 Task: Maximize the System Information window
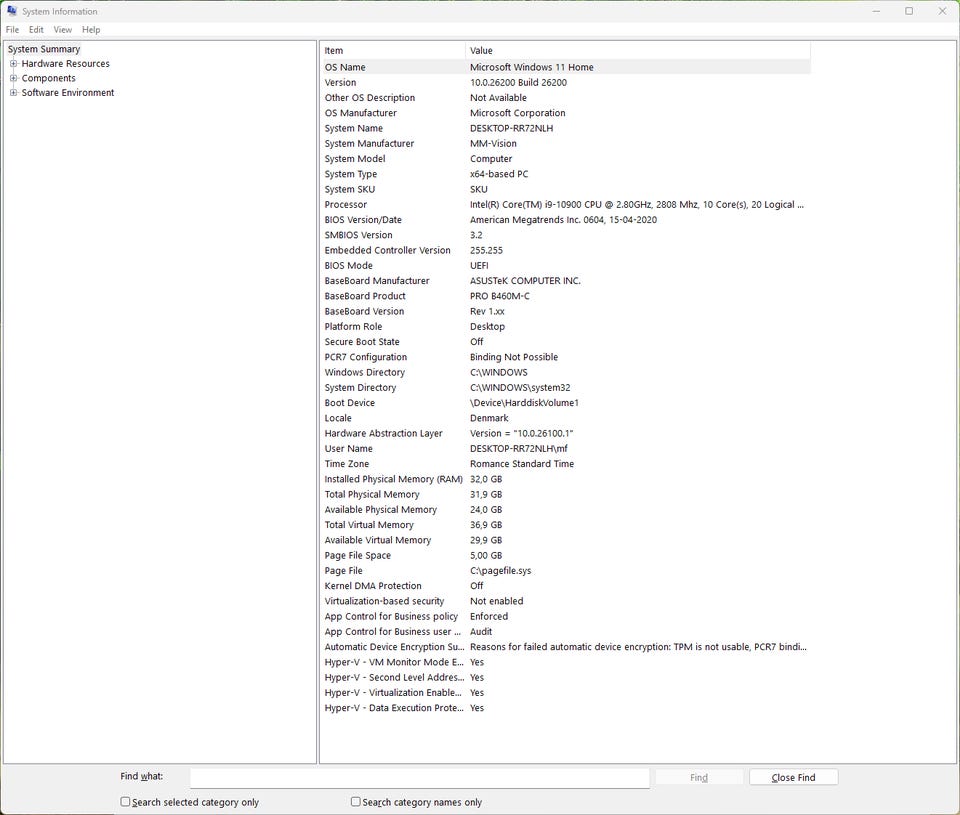click(x=909, y=11)
